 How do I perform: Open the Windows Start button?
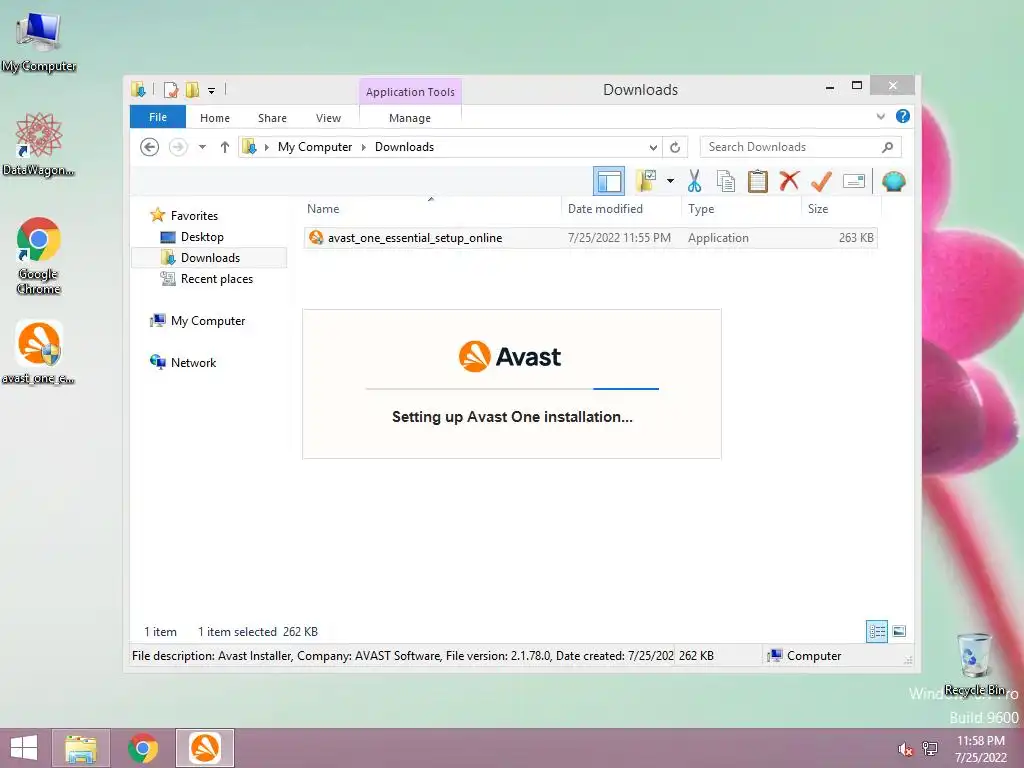(x=24, y=748)
